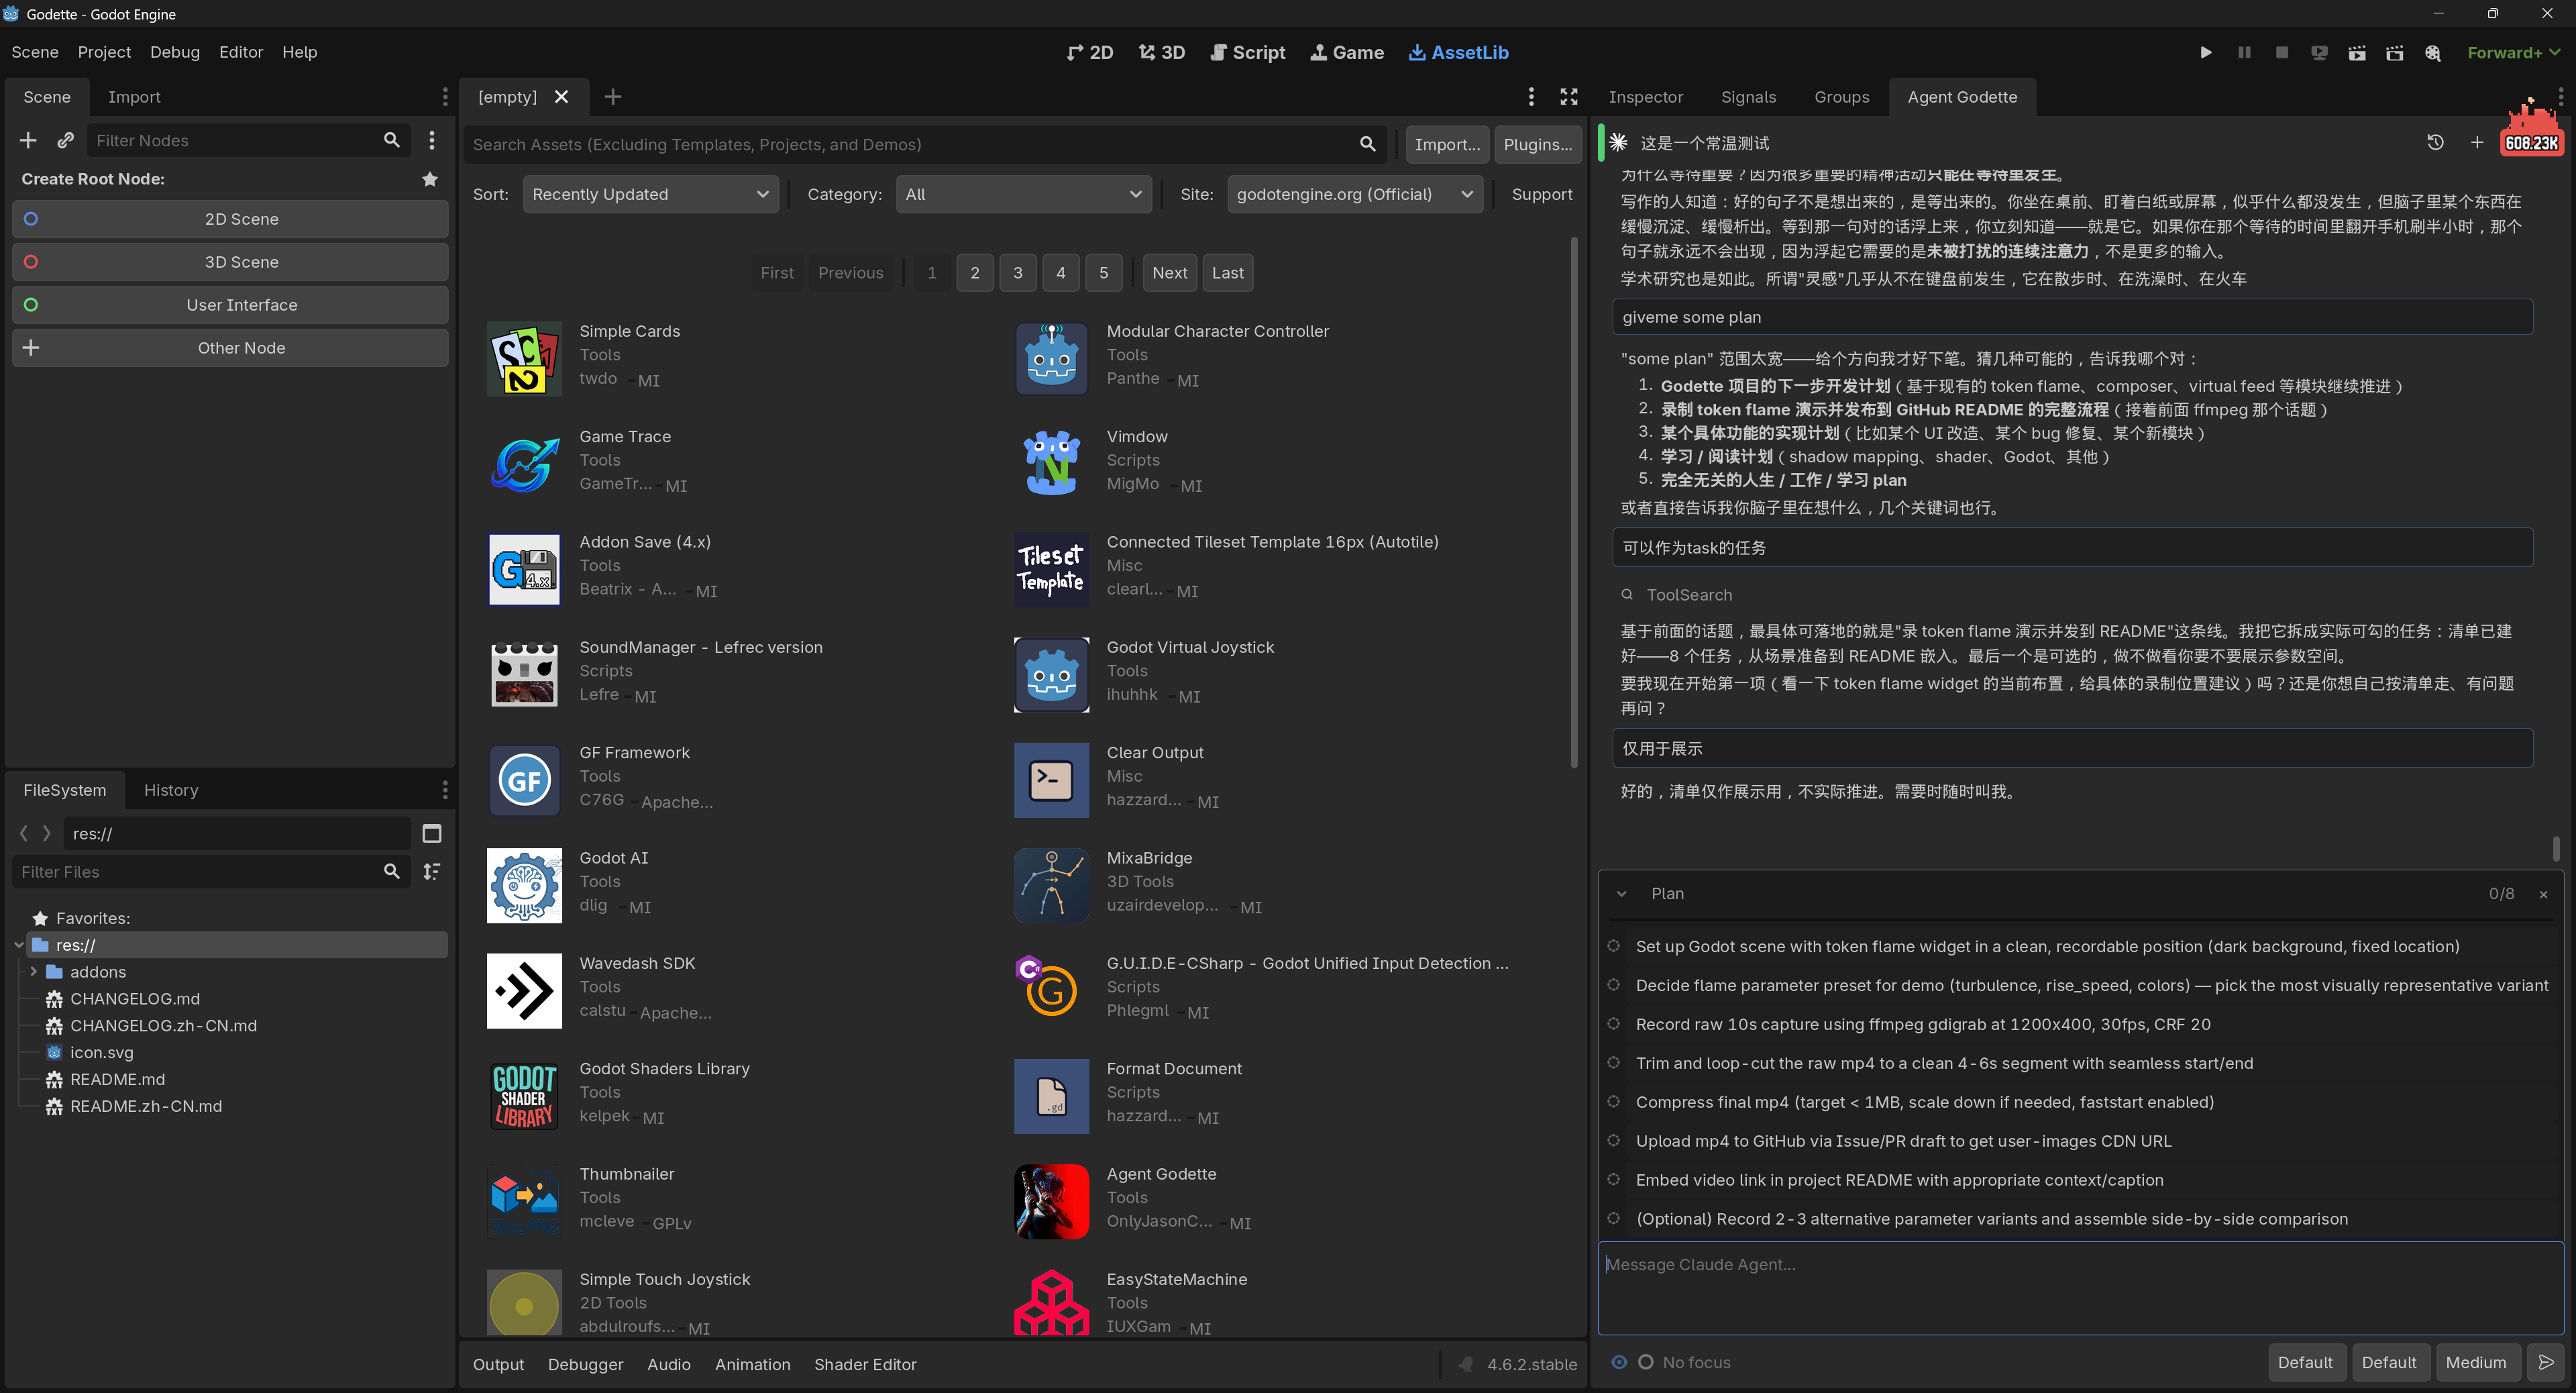Click the Import... button in AssetLib
Screen dimensions: 2576x1393
[x=1447, y=144]
